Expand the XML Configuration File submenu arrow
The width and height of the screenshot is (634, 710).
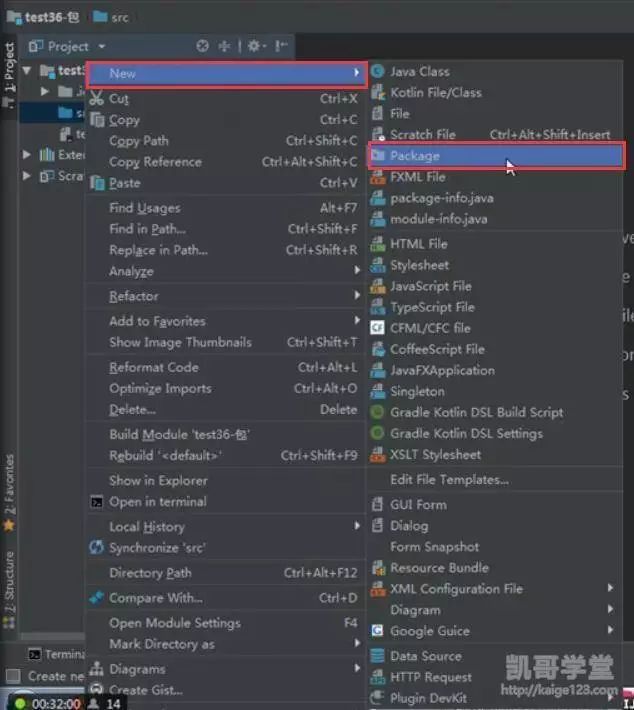coord(610,588)
